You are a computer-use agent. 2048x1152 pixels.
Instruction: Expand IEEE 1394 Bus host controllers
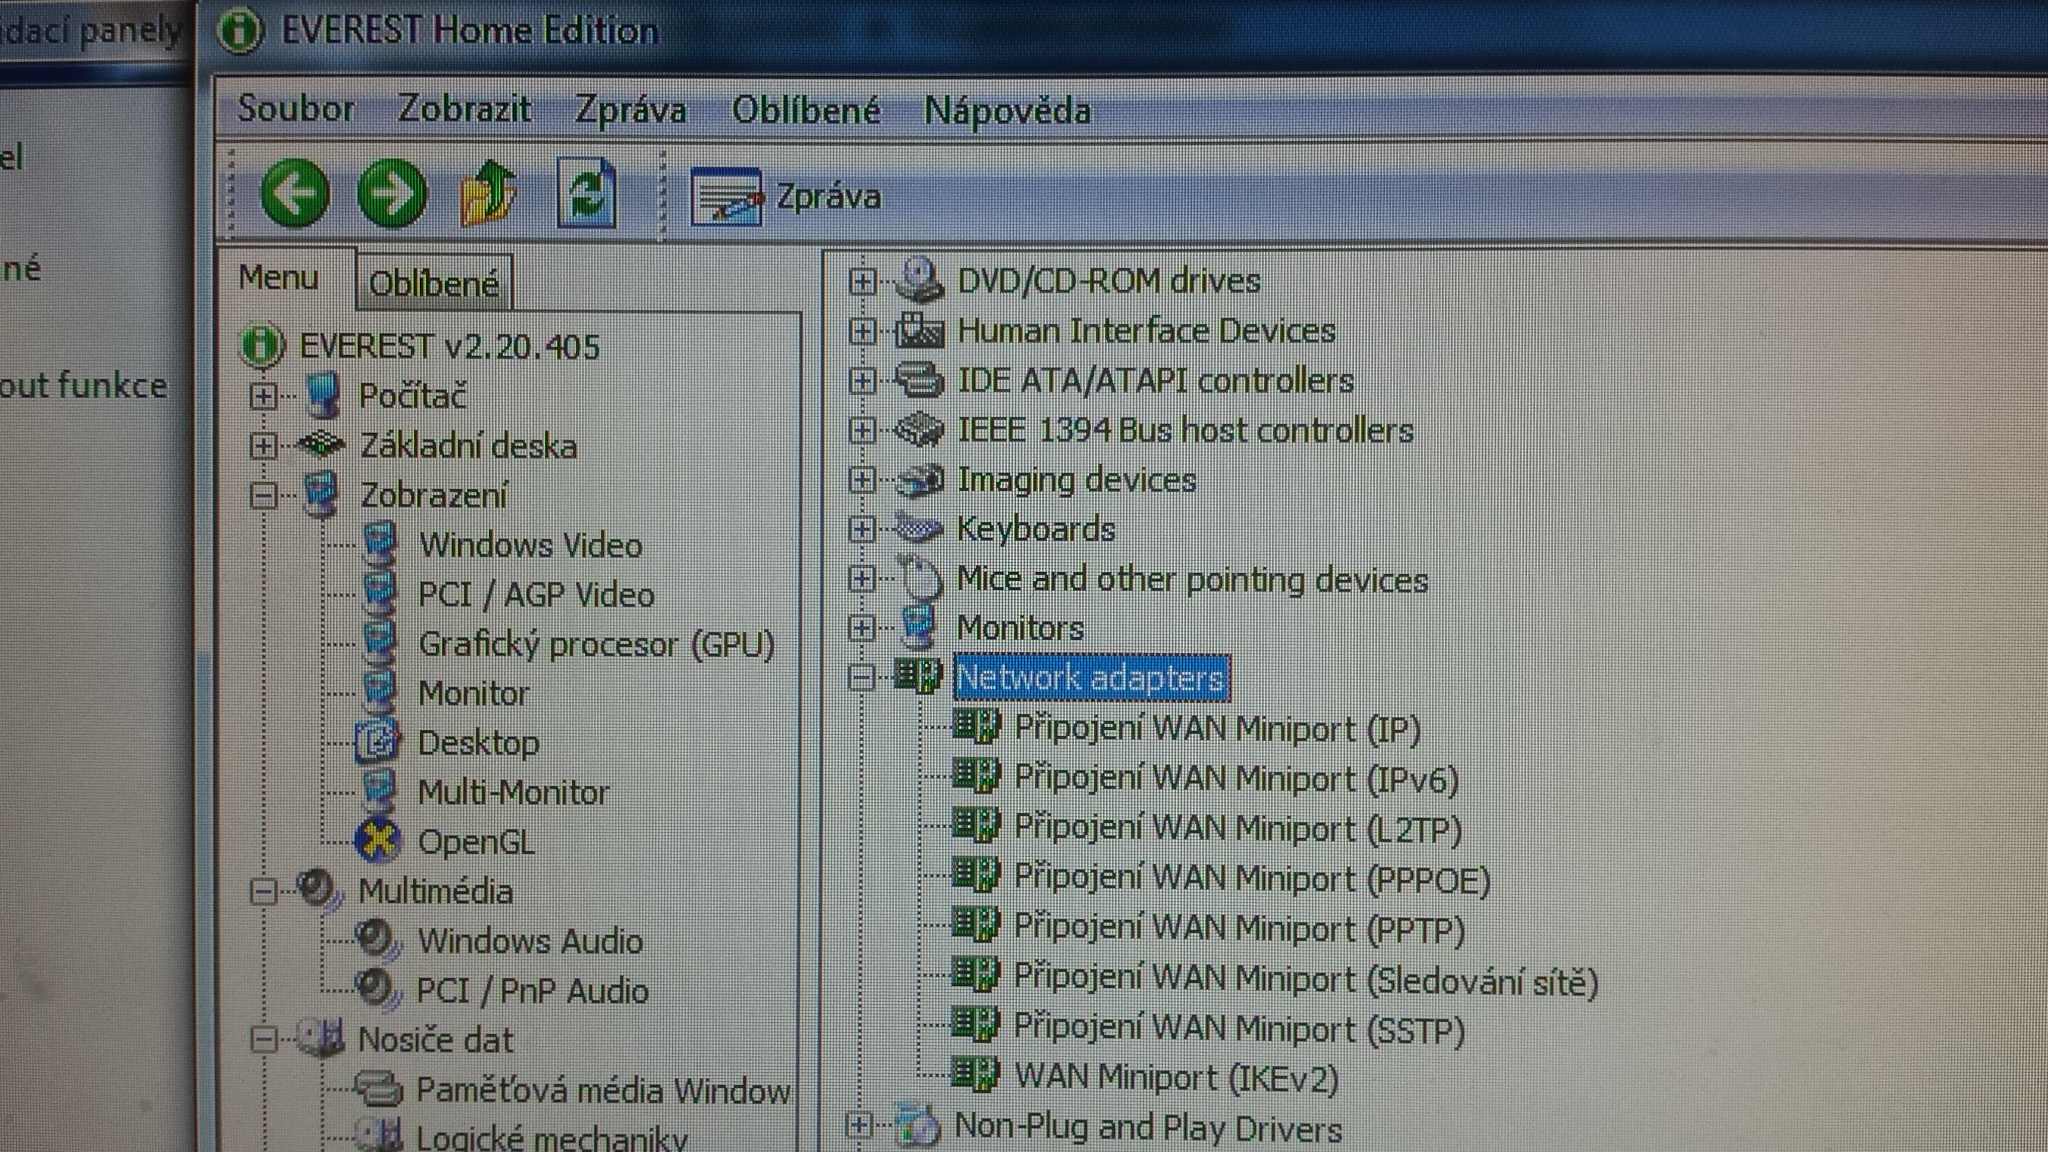tap(862, 430)
